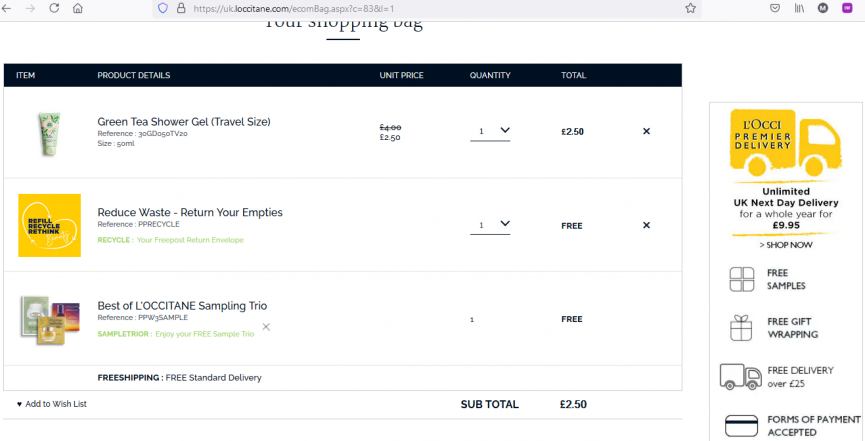Reload the page with refresh icon
865x441 pixels.
[54, 8]
